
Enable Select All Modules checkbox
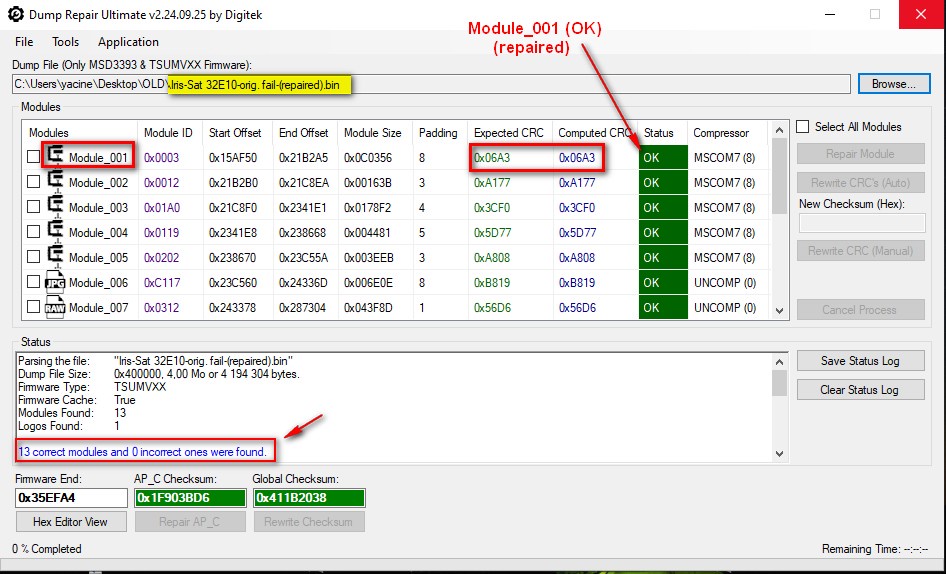(x=802, y=127)
